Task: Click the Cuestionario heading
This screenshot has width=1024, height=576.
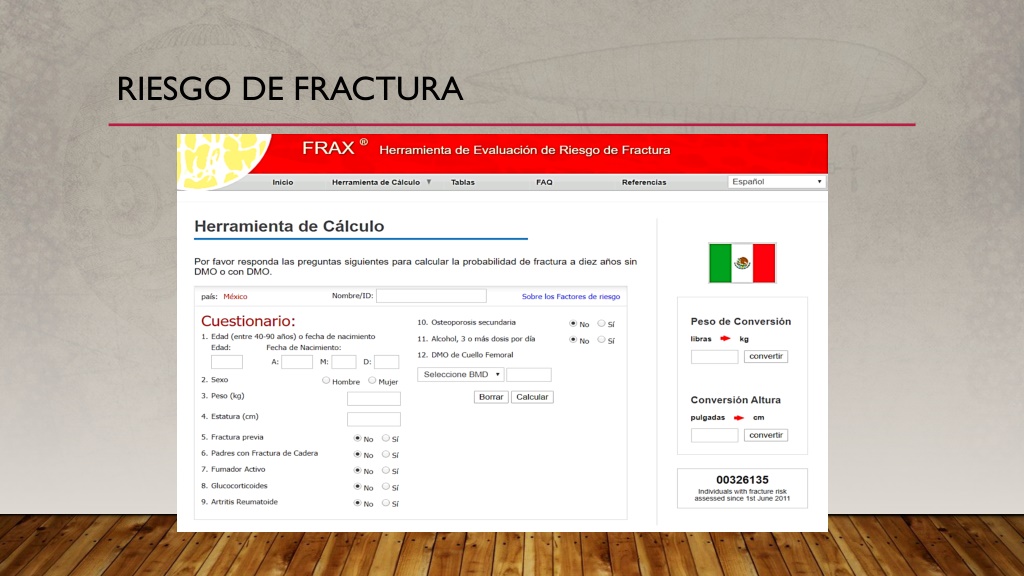Action: (x=248, y=321)
